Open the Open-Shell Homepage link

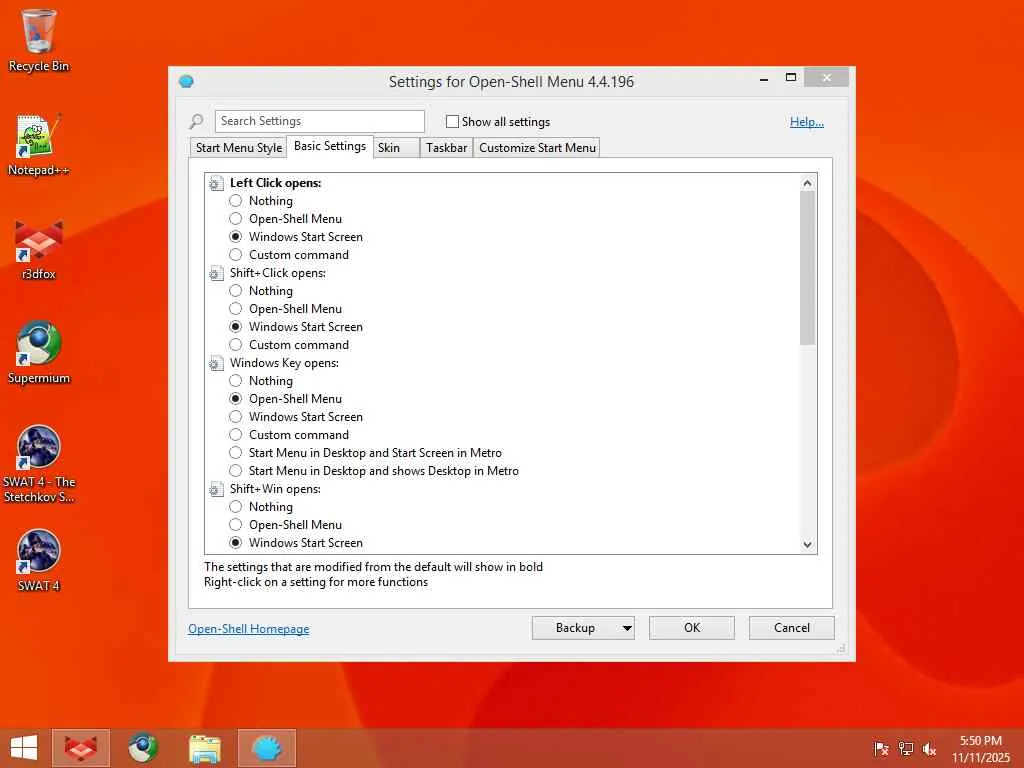(249, 629)
